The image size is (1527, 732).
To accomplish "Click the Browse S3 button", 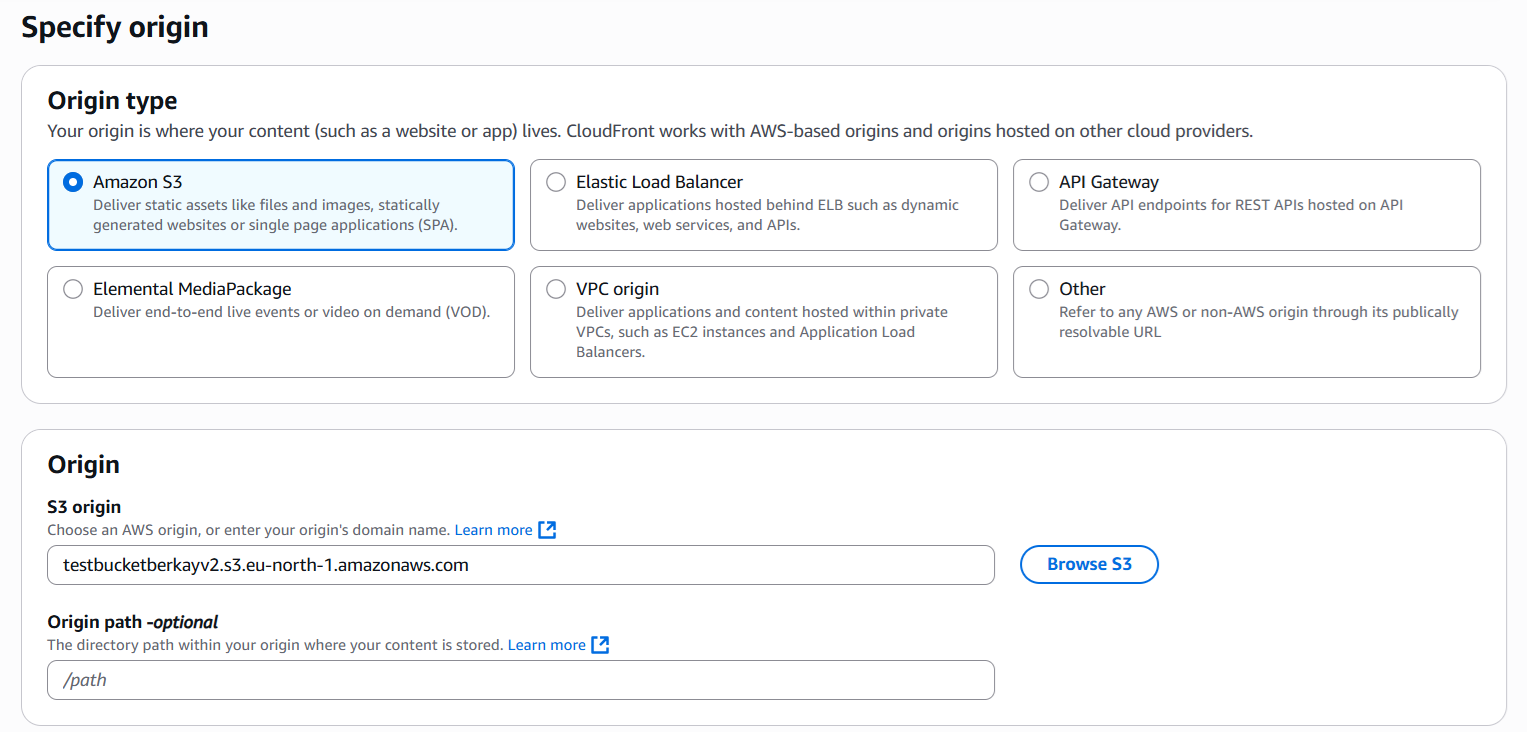I will [1088, 564].
